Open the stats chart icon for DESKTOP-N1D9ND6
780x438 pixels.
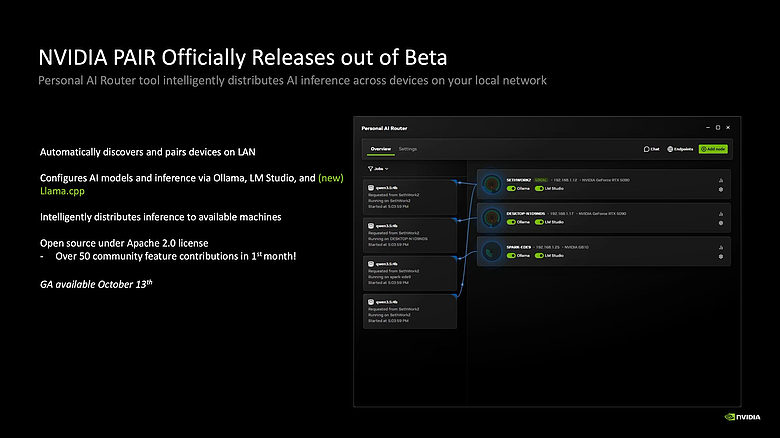721,214
